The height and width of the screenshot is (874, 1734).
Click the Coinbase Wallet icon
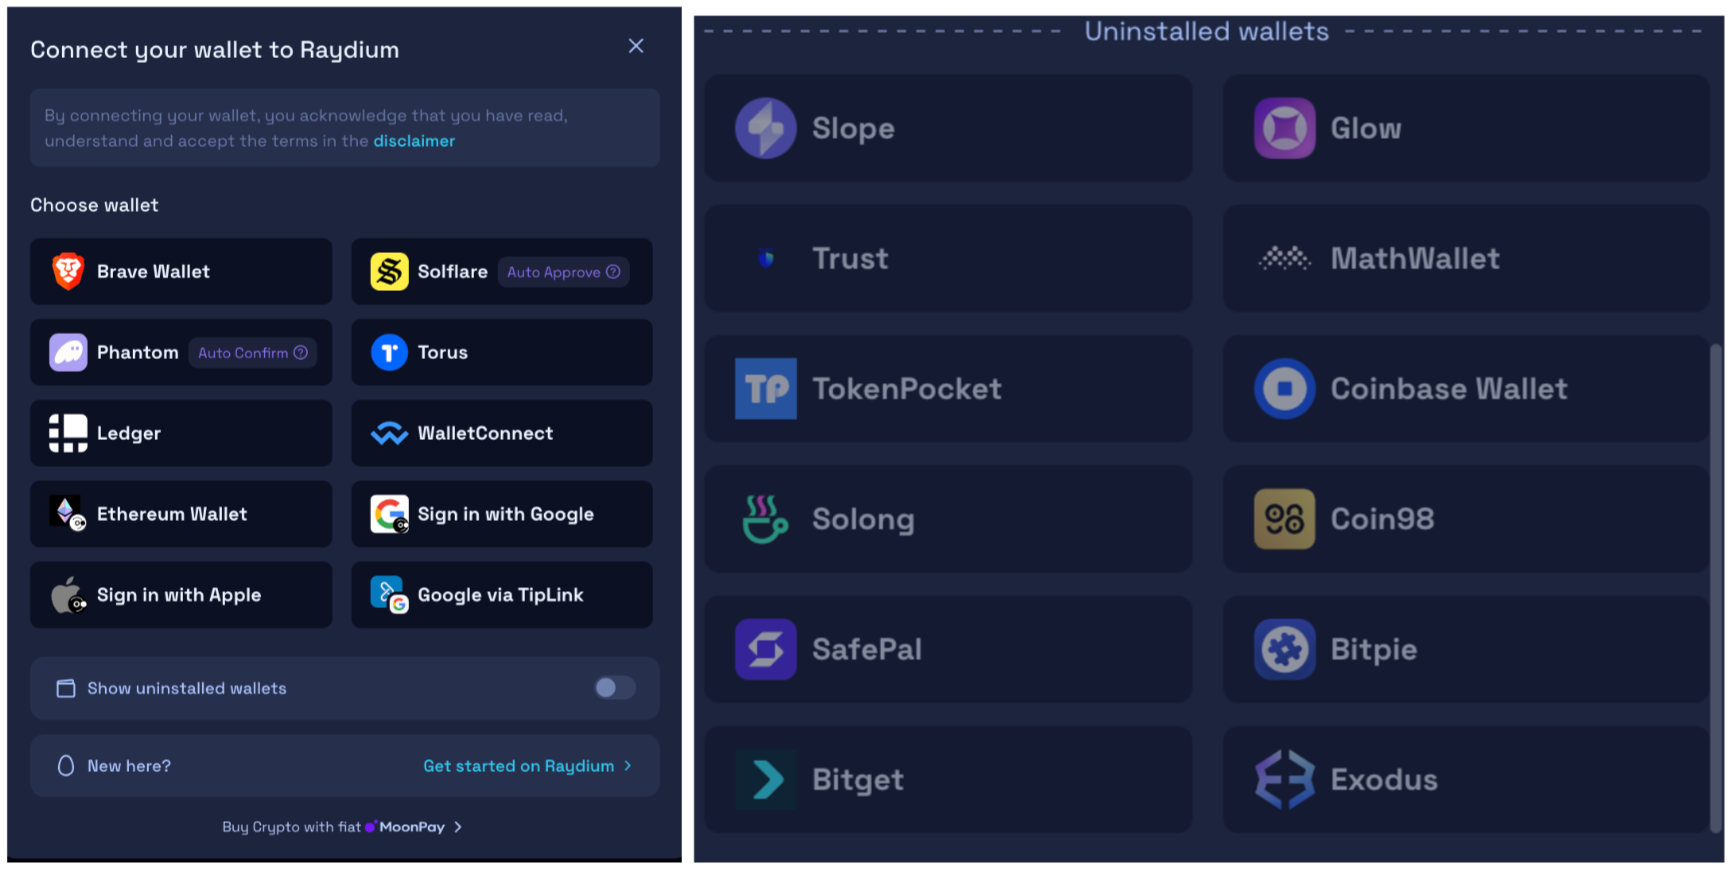1284,388
